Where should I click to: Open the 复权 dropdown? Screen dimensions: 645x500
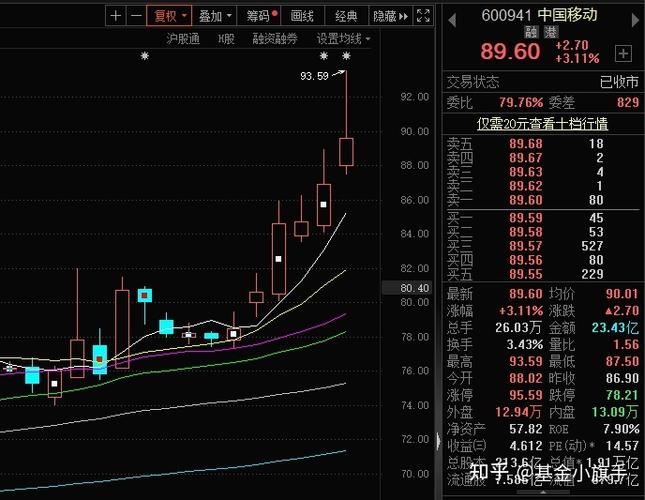(x=168, y=16)
